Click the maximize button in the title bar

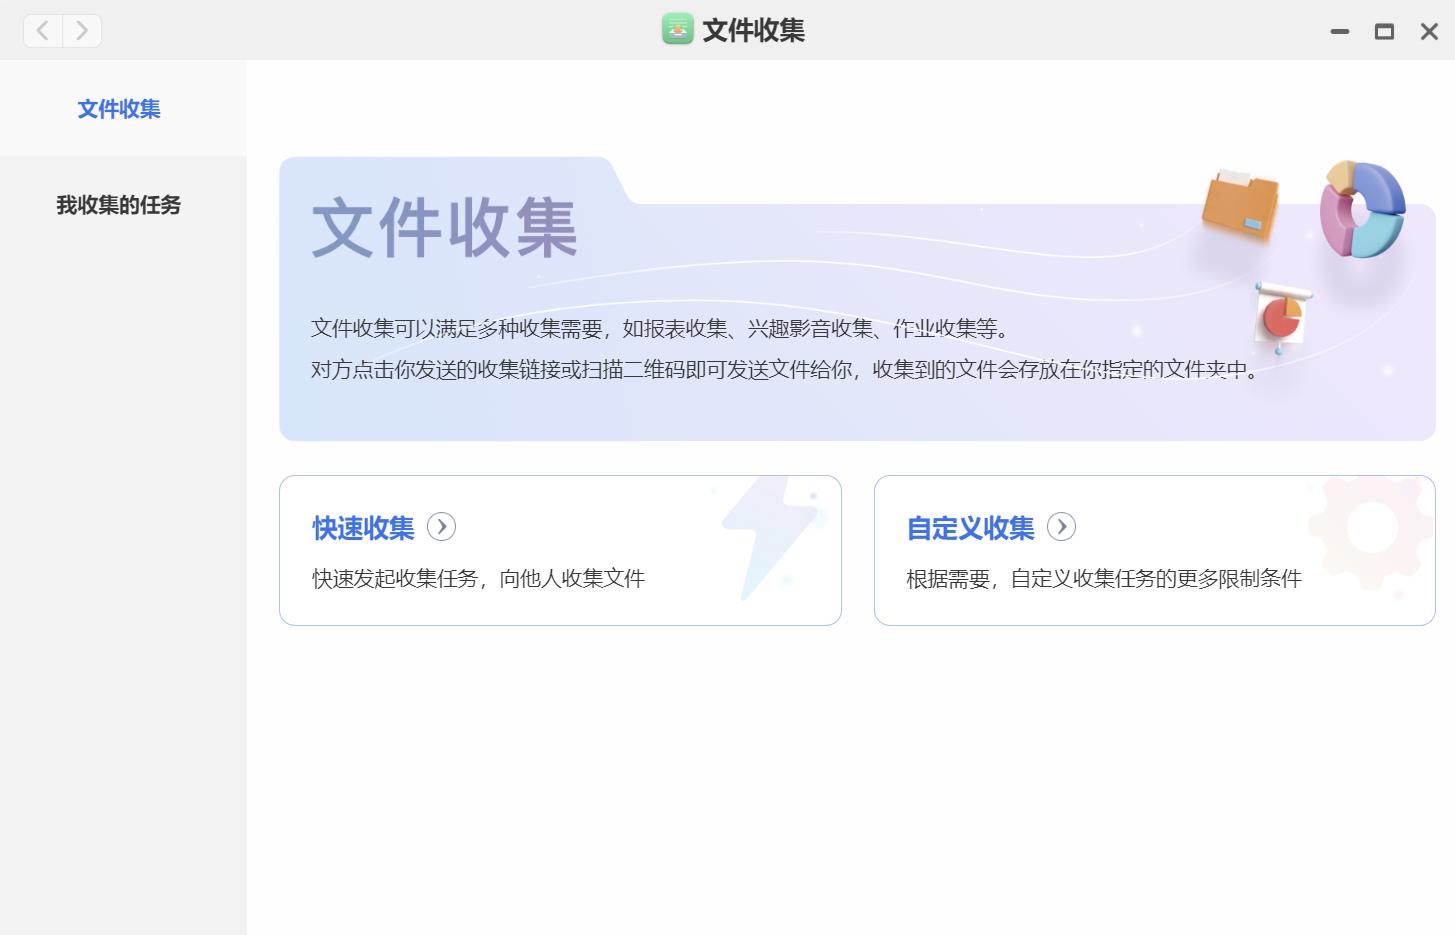coord(1384,31)
